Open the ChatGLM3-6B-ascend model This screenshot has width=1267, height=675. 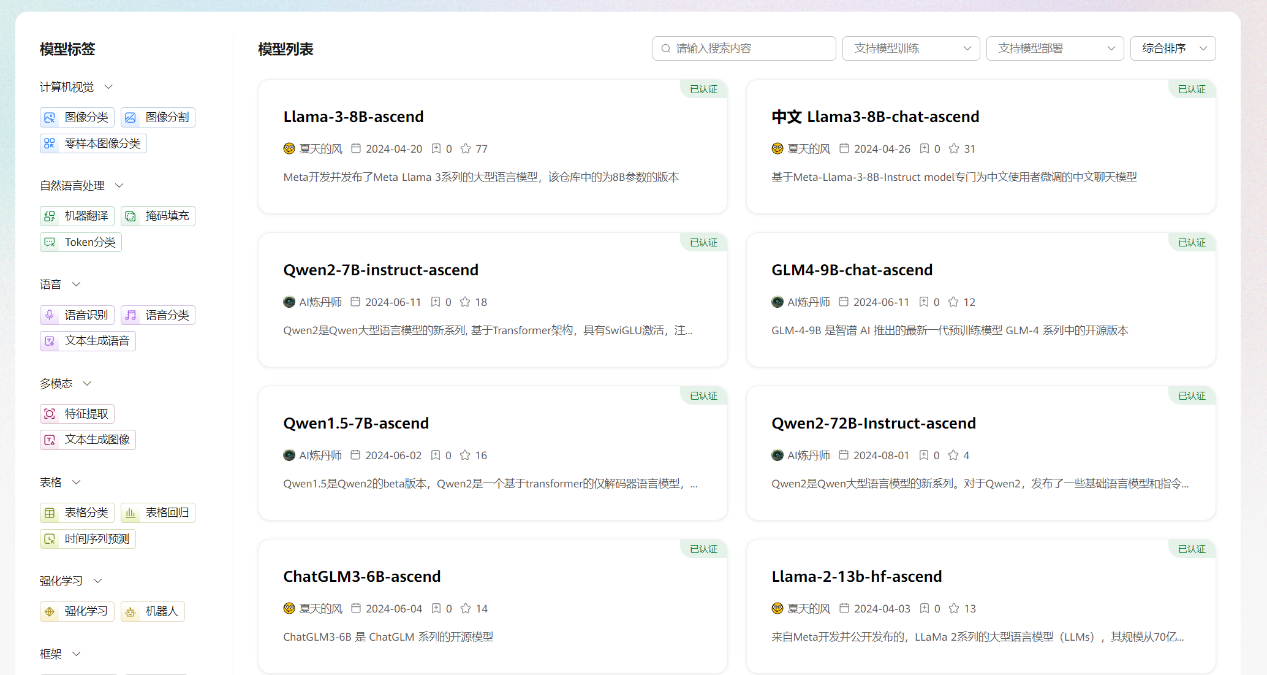tap(362, 577)
